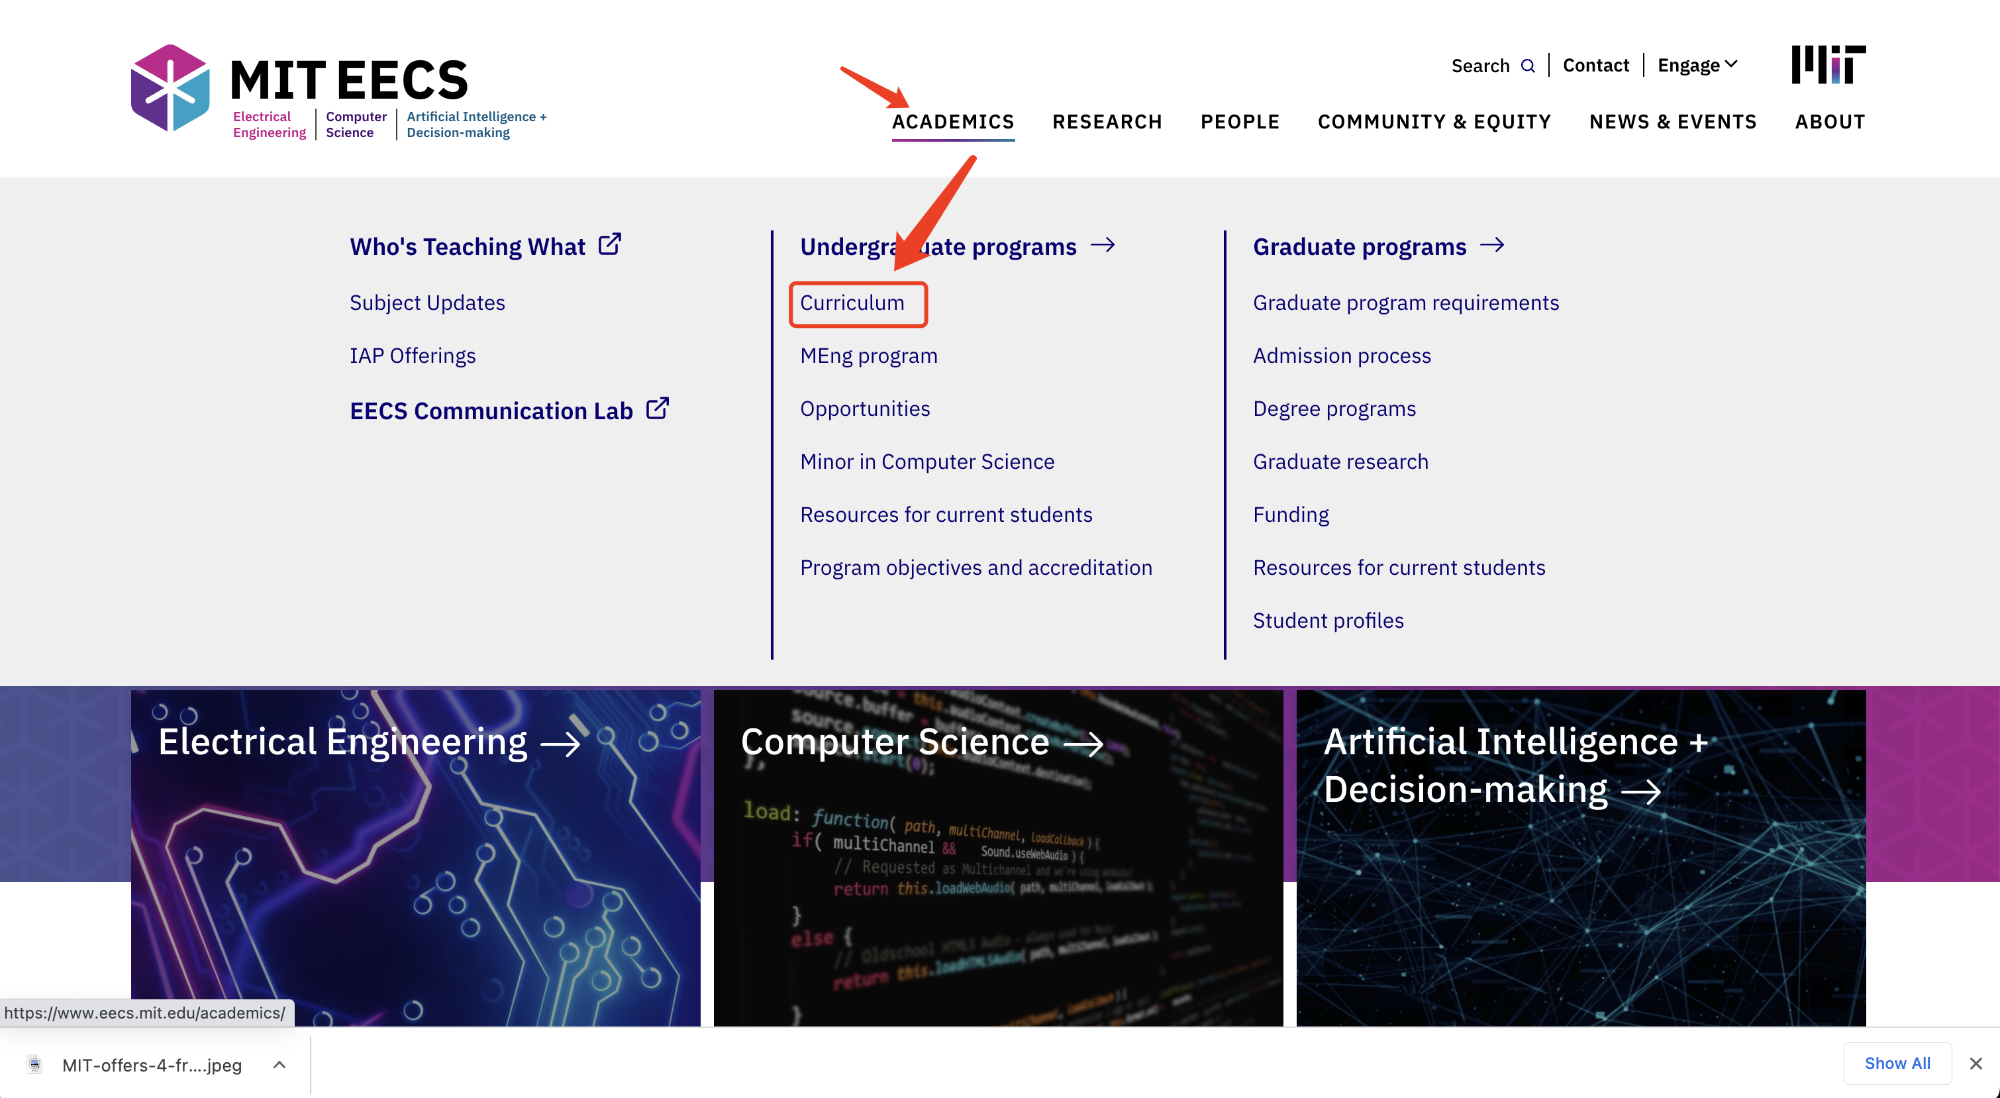The image size is (2000, 1098).
Task: Go to undergraduate Opportunities
Action: pos(865,408)
